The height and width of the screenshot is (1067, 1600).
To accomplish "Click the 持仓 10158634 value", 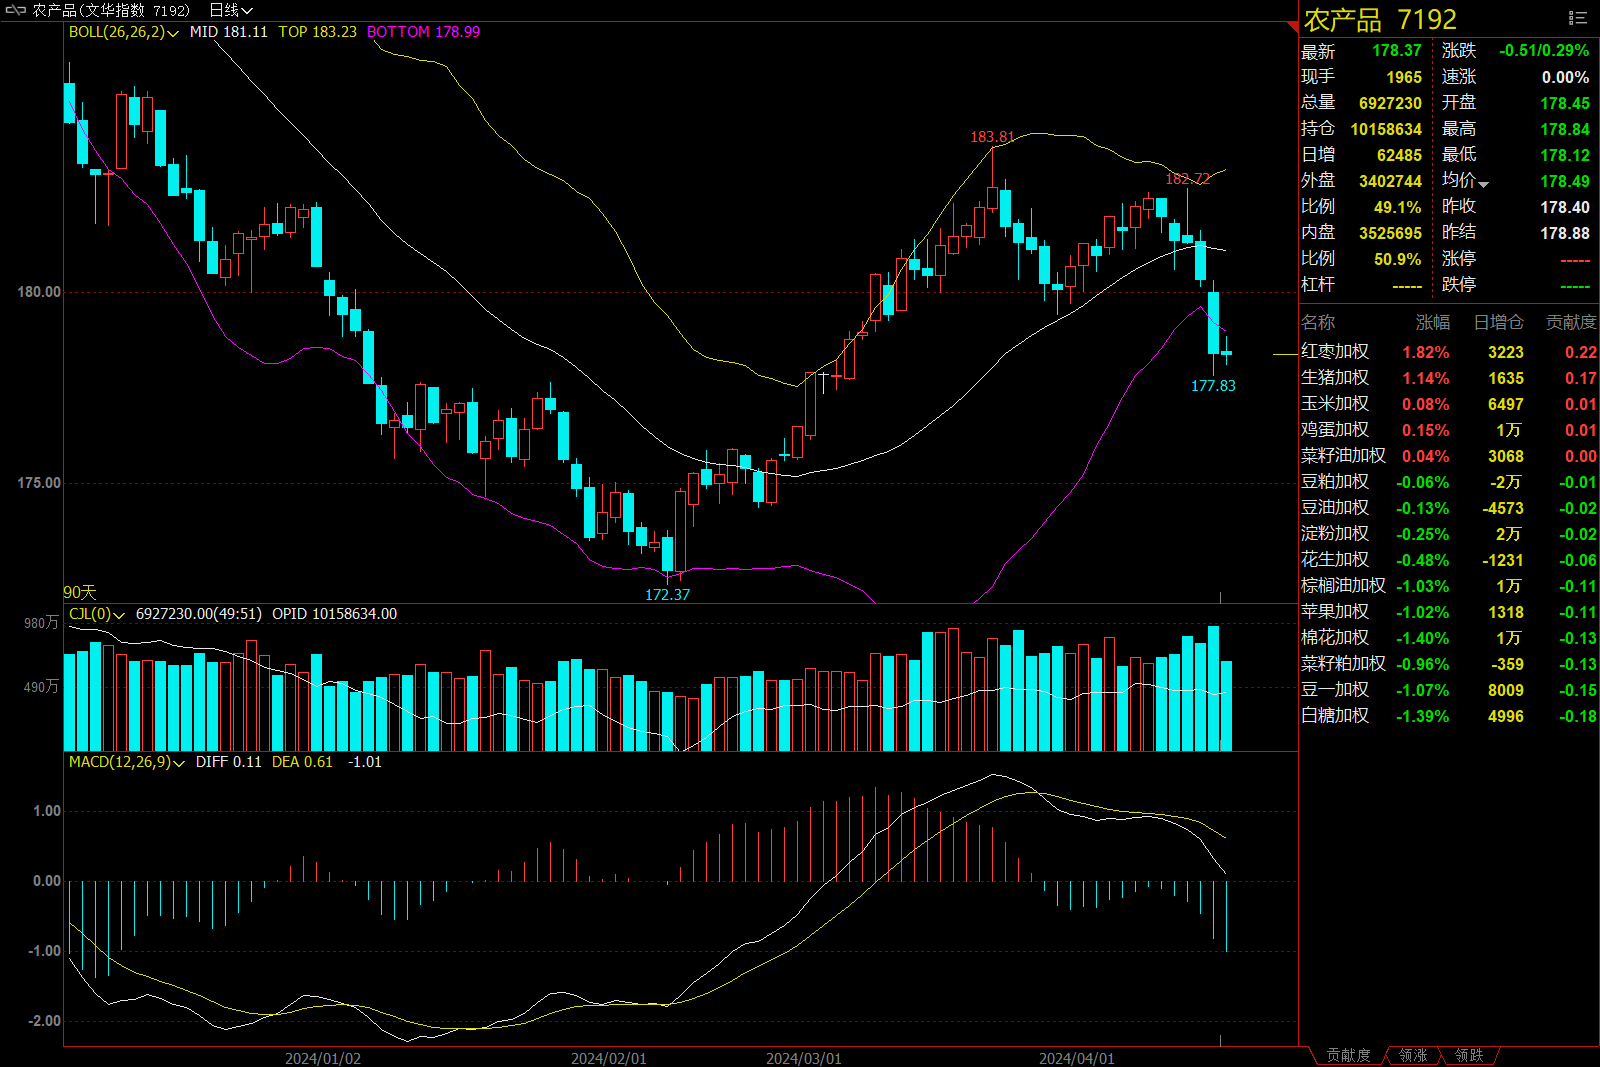I will pyautogui.click(x=1386, y=129).
